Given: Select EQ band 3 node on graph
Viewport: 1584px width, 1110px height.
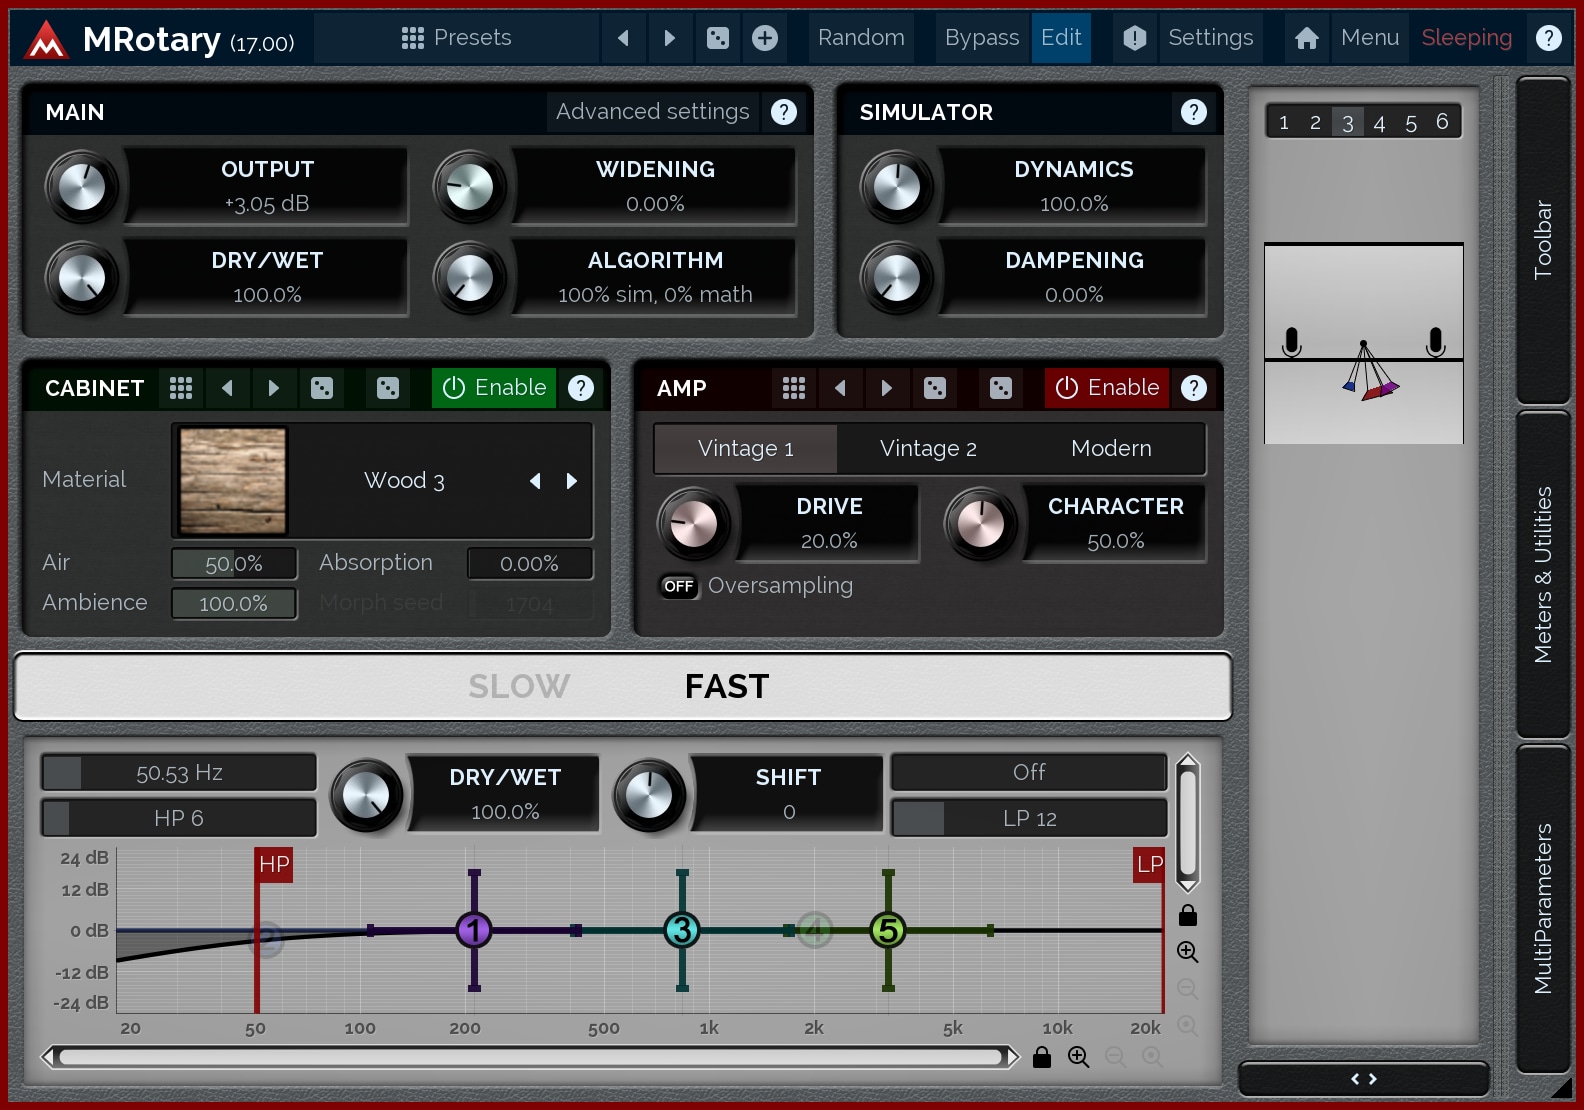Looking at the screenshot, I should coord(682,930).
